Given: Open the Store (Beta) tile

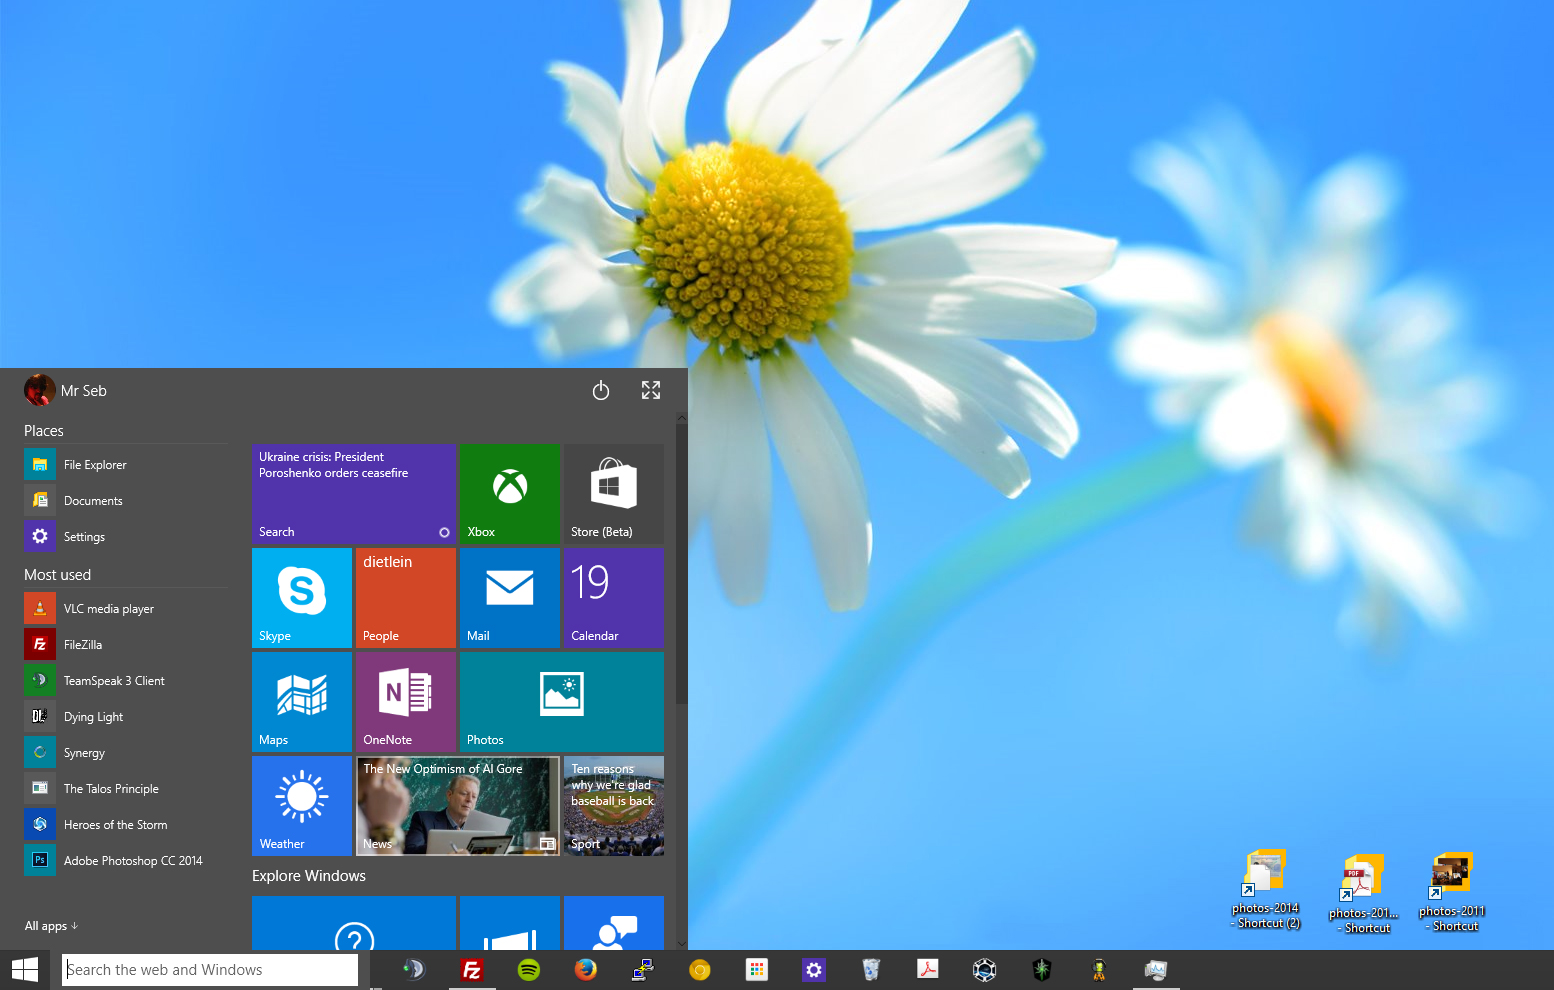Looking at the screenshot, I should point(613,494).
